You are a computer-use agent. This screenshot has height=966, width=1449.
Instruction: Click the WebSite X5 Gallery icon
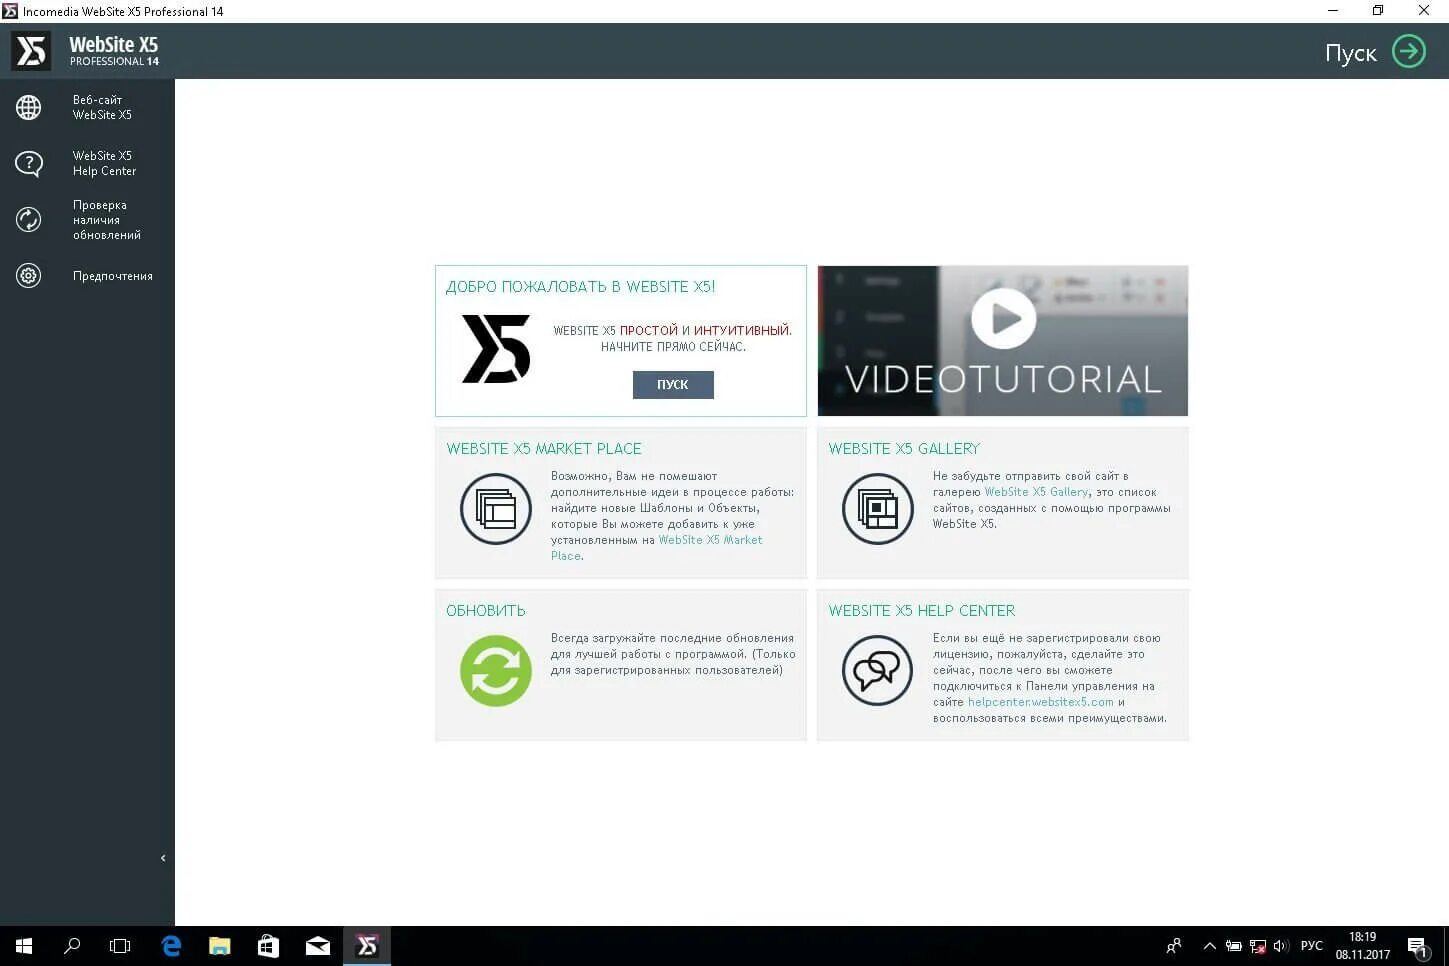(878, 509)
